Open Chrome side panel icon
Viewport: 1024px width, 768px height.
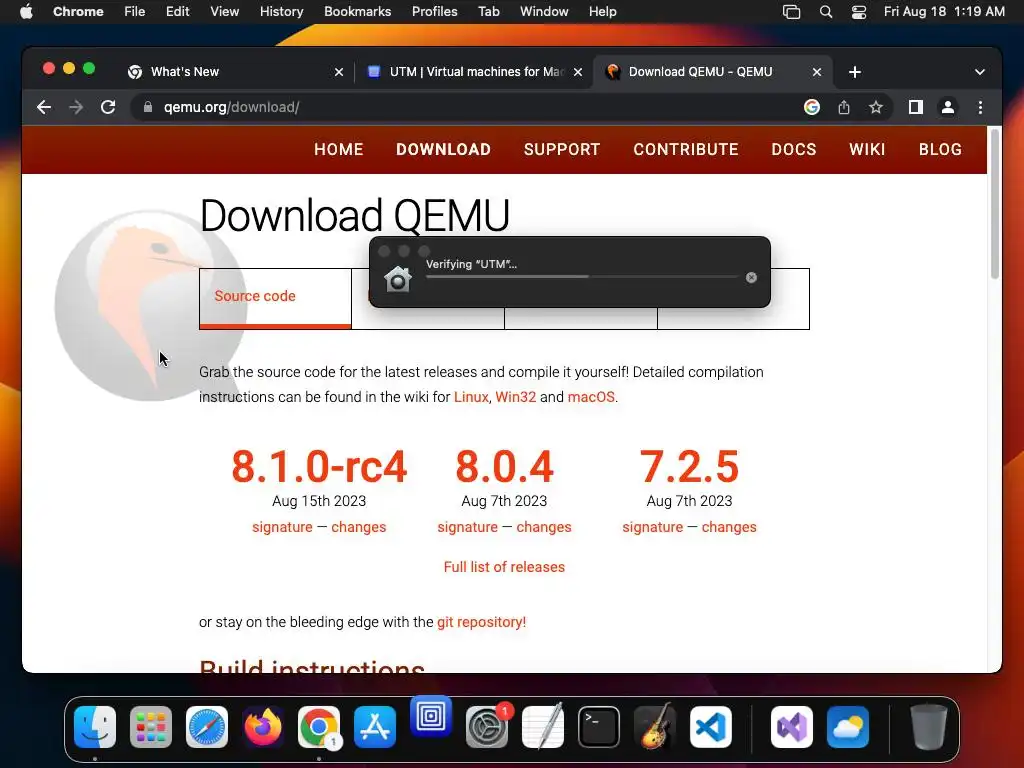tap(916, 107)
